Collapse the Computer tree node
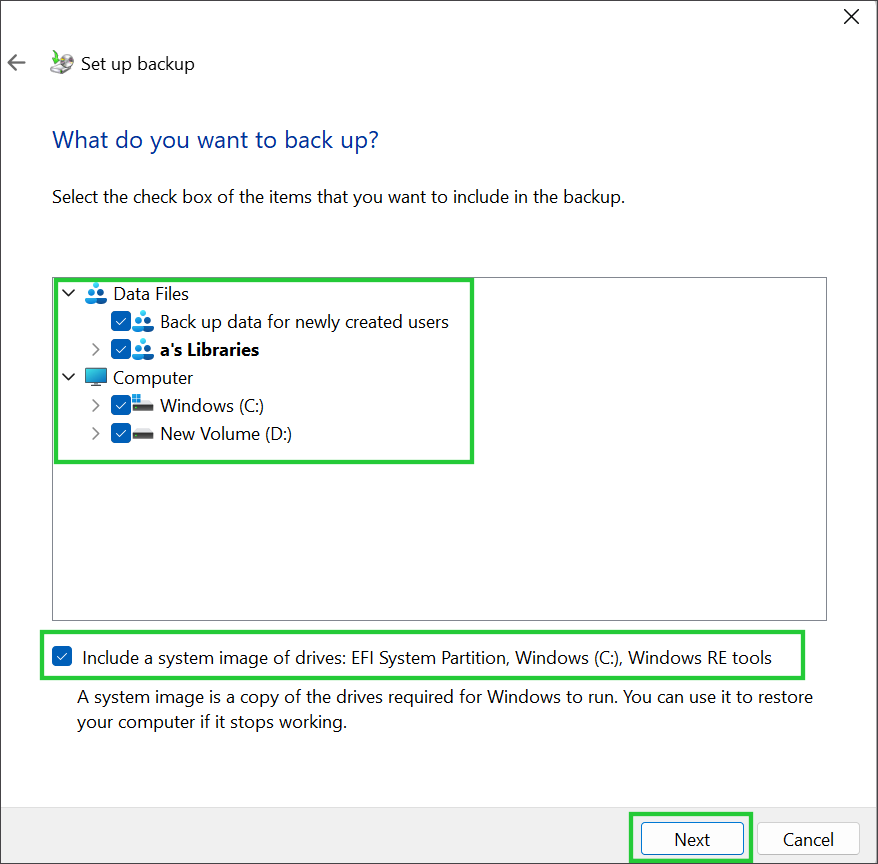The width and height of the screenshot is (878, 864). [x=68, y=377]
